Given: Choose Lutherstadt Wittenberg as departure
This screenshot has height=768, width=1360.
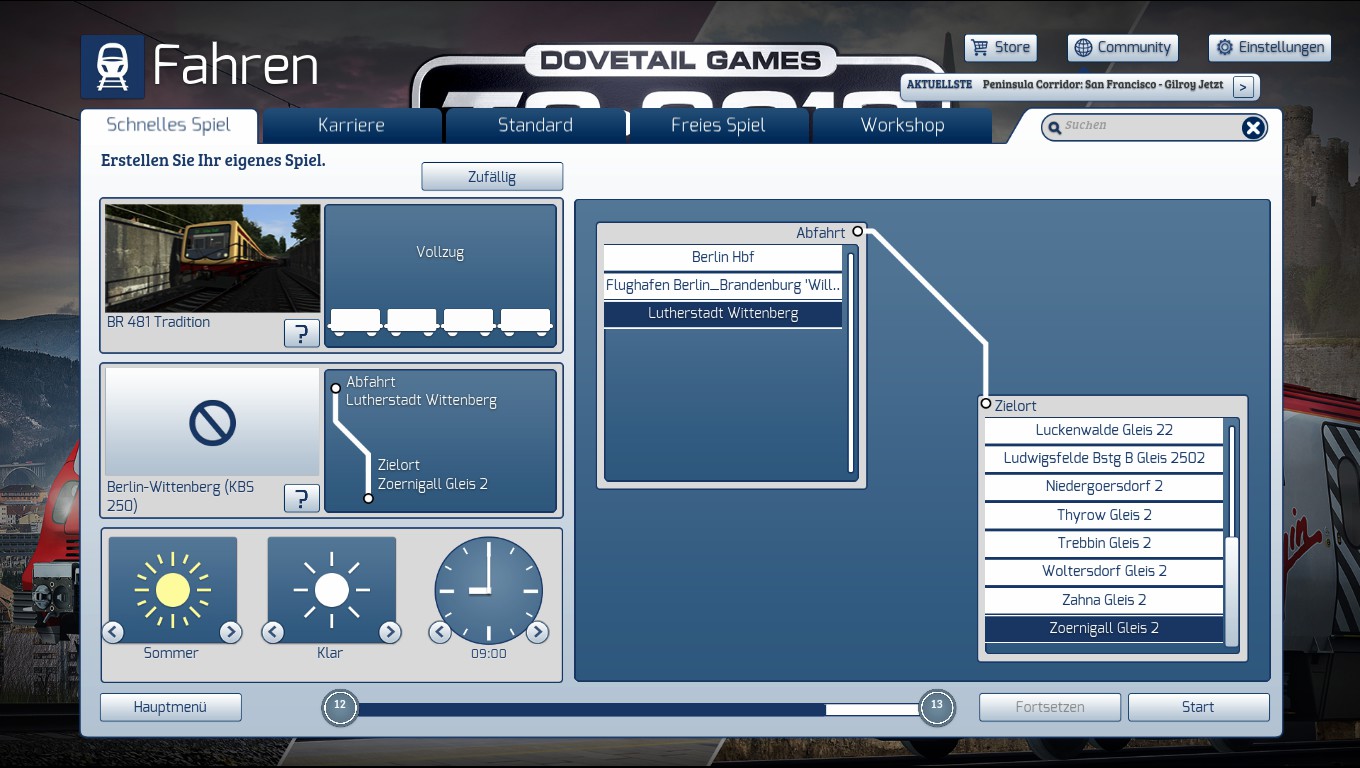Looking at the screenshot, I should pos(723,313).
